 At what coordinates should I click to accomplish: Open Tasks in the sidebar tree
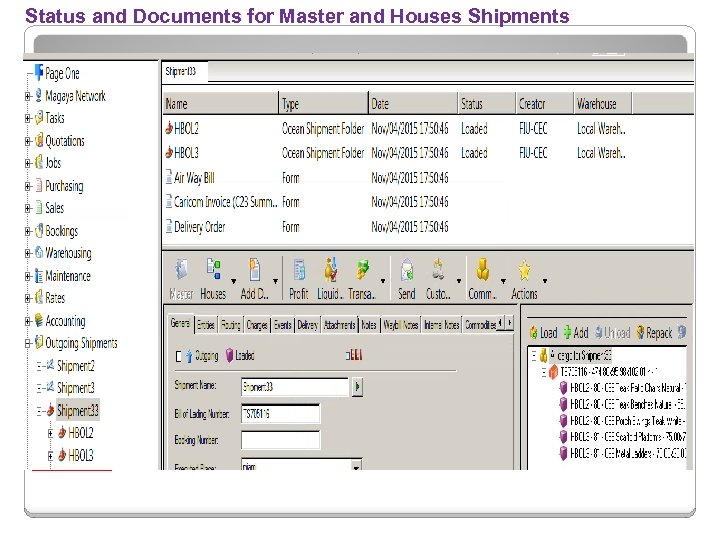pyautogui.click(x=55, y=118)
